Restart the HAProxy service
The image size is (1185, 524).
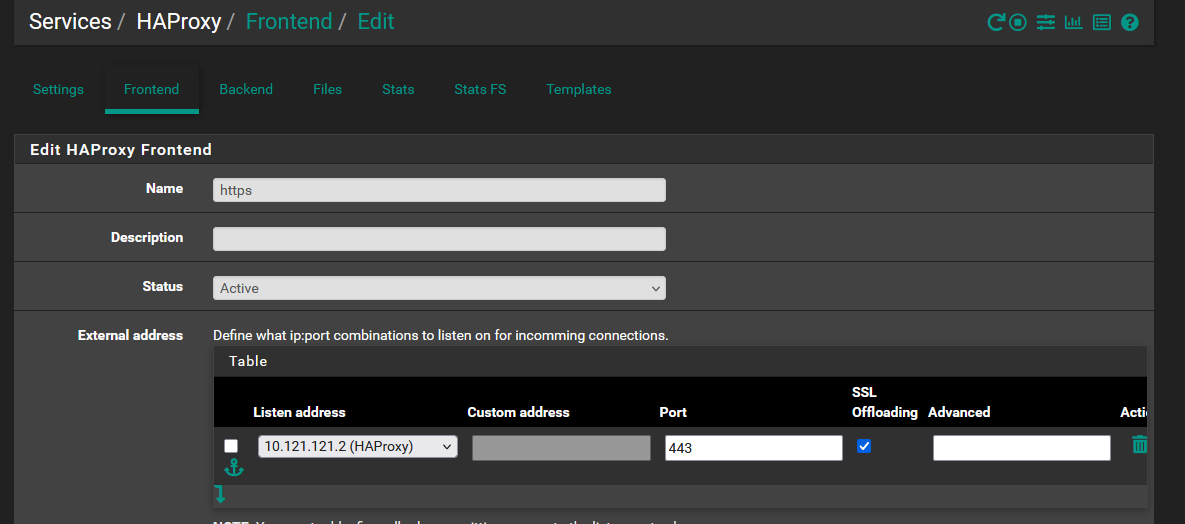[995, 22]
